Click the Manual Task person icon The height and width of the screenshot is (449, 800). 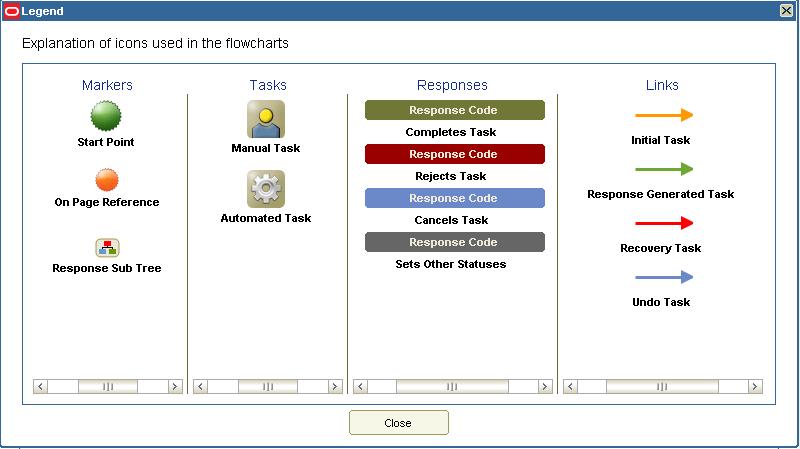(x=266, y=119)
